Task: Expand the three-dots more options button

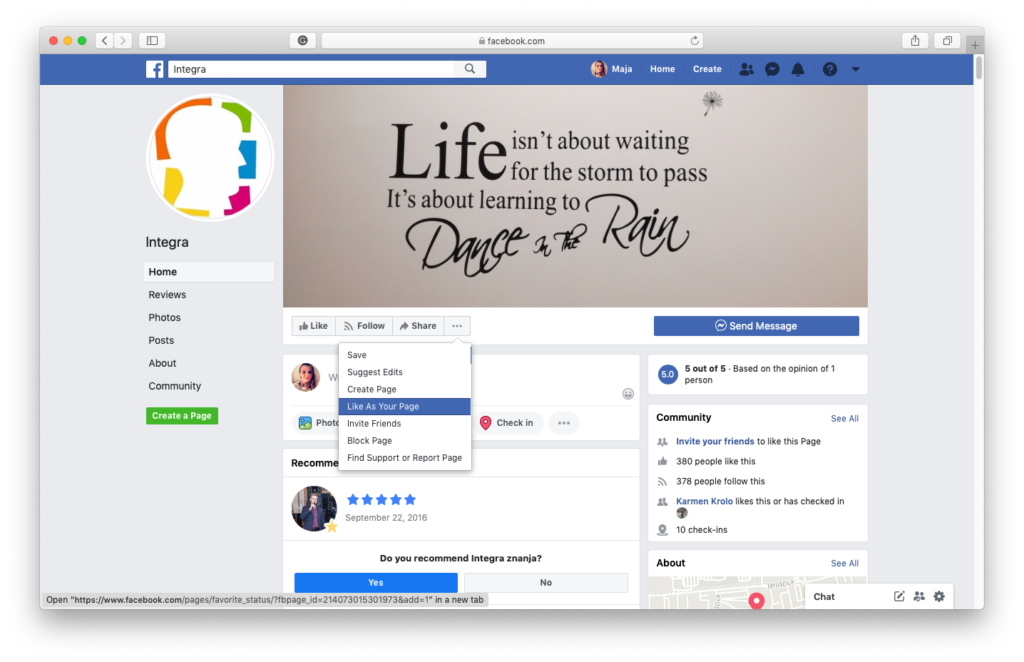Action: click(457, 326)
